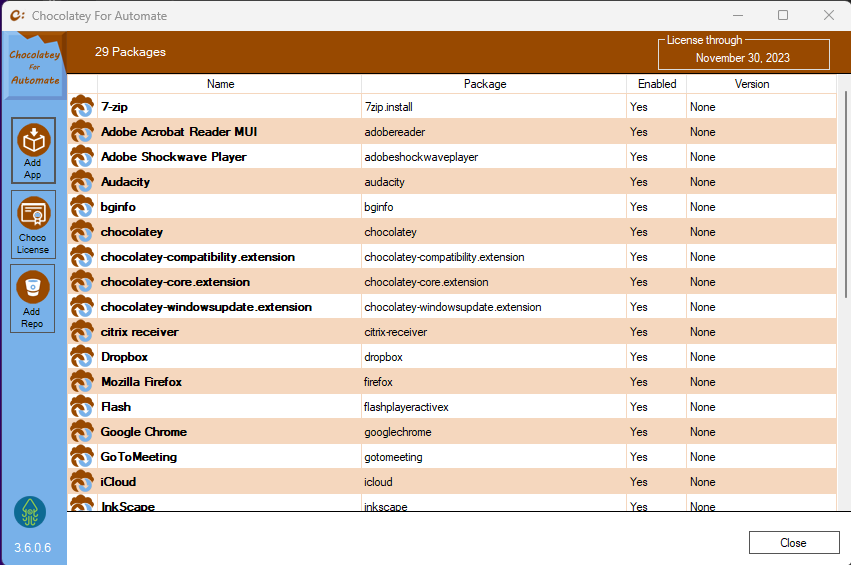851x565 pixels.
Task: Click the squid logo above version number
Action: coord(30,512)
